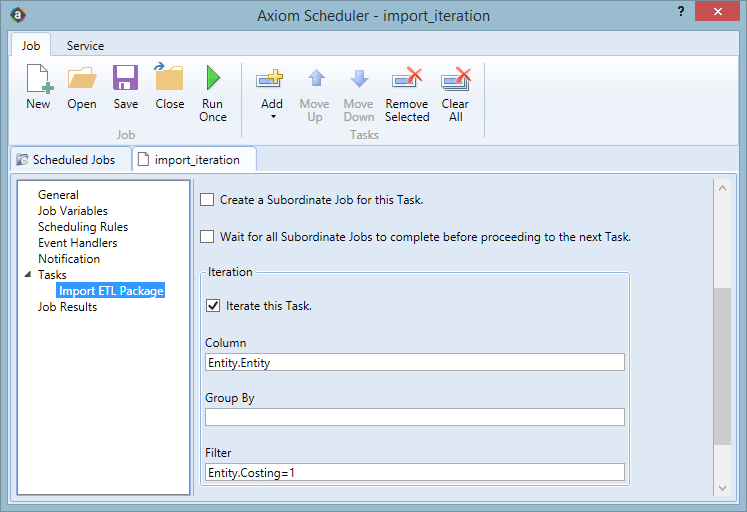Select Import ETL Package task
Image resolution: width=747 pixels, height=512 pixels.
point(111,291)
